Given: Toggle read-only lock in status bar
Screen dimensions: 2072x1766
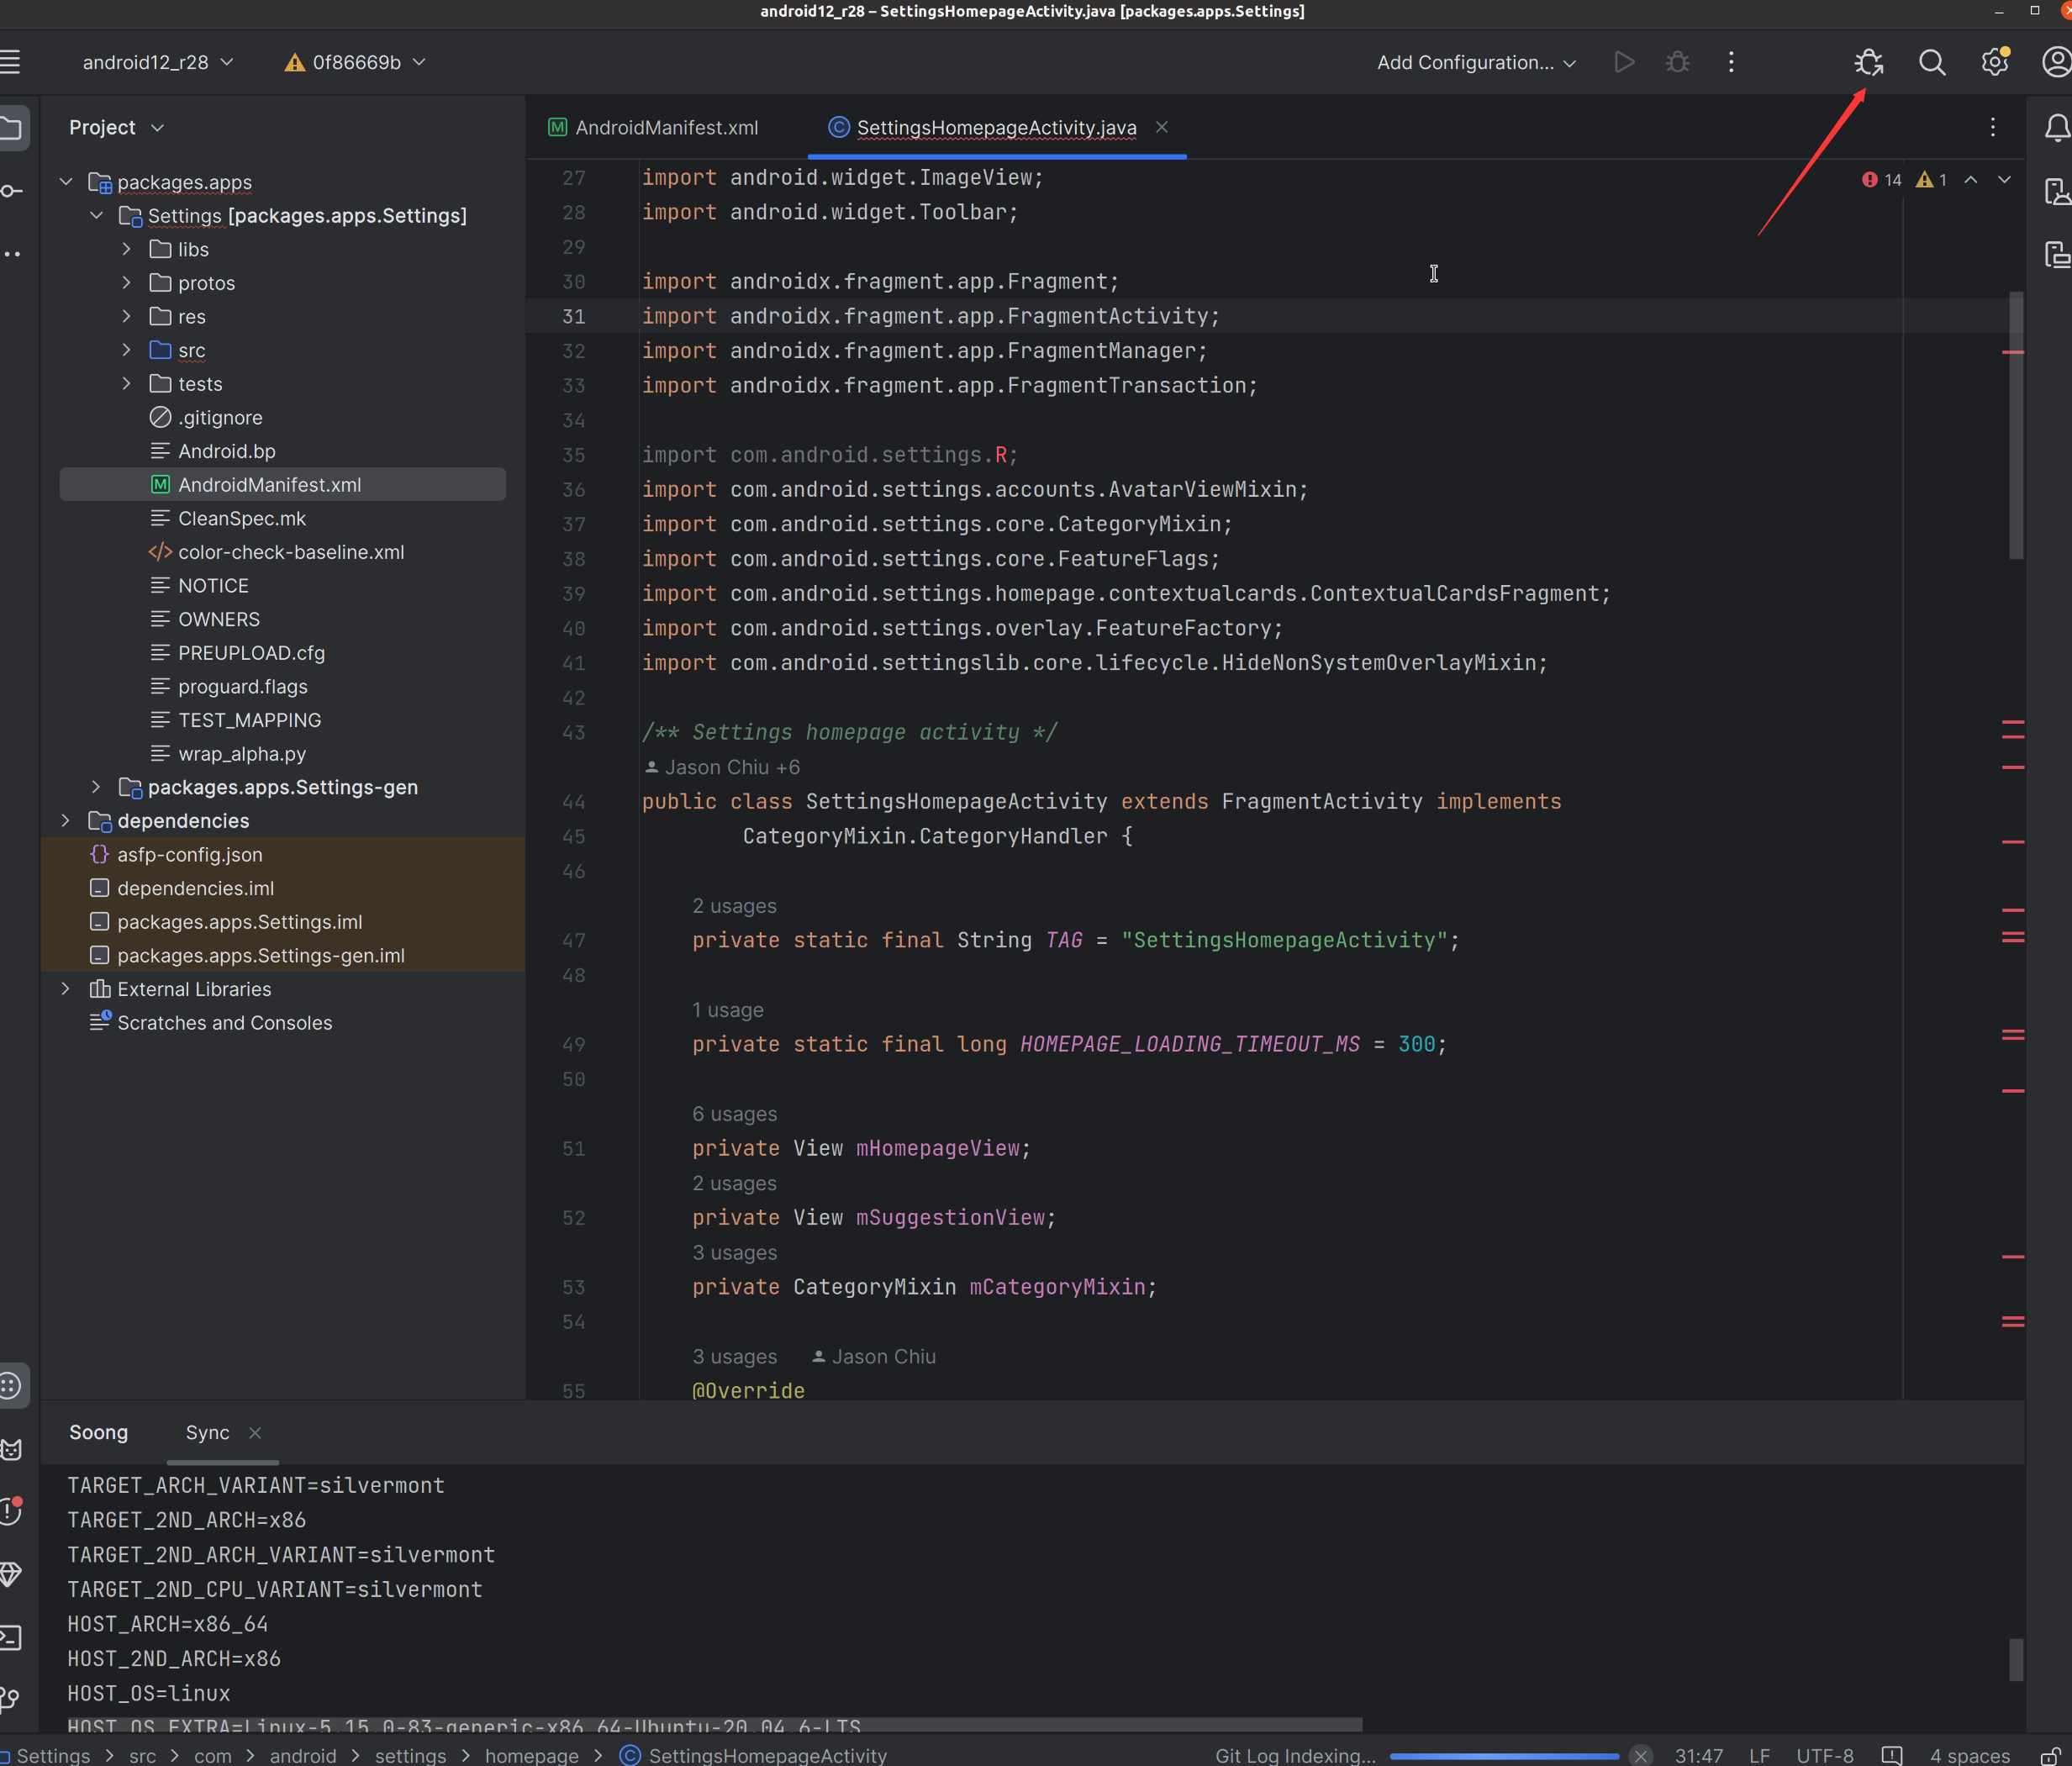Looking at the screenshot, I should pyautogui.click(x=2049, y=1755).
